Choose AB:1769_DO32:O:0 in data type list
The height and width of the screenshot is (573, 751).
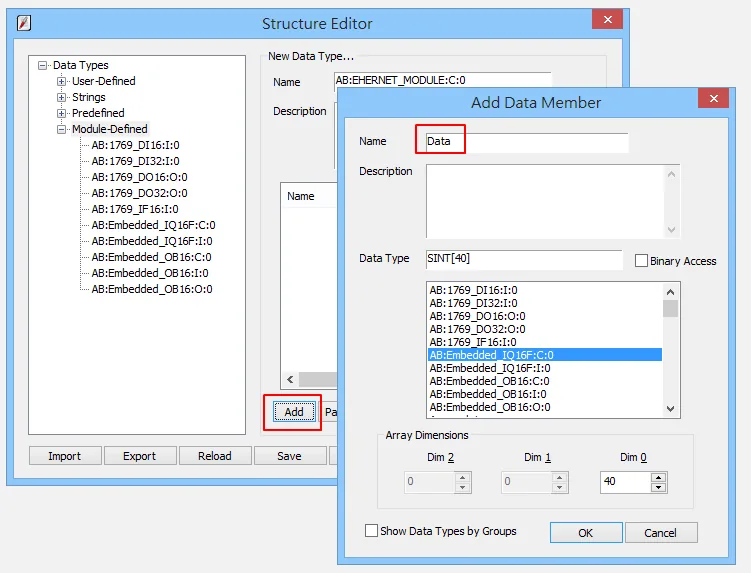coord(545,329)
